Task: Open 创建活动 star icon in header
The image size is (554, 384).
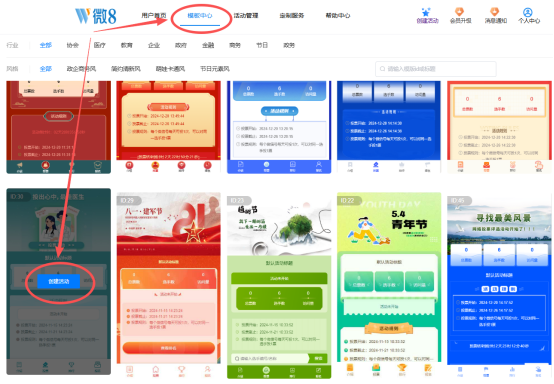Action: point(427,16)
